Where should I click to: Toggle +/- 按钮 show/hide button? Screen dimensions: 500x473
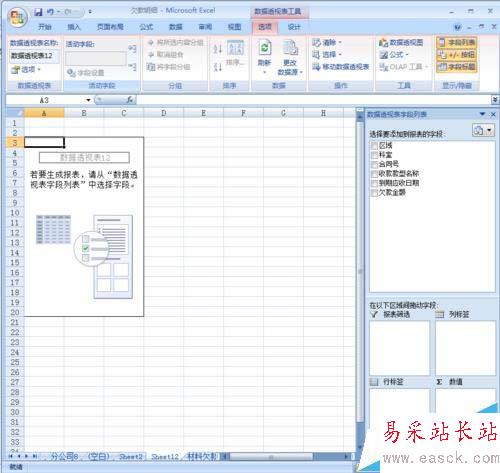pos(457,54)
